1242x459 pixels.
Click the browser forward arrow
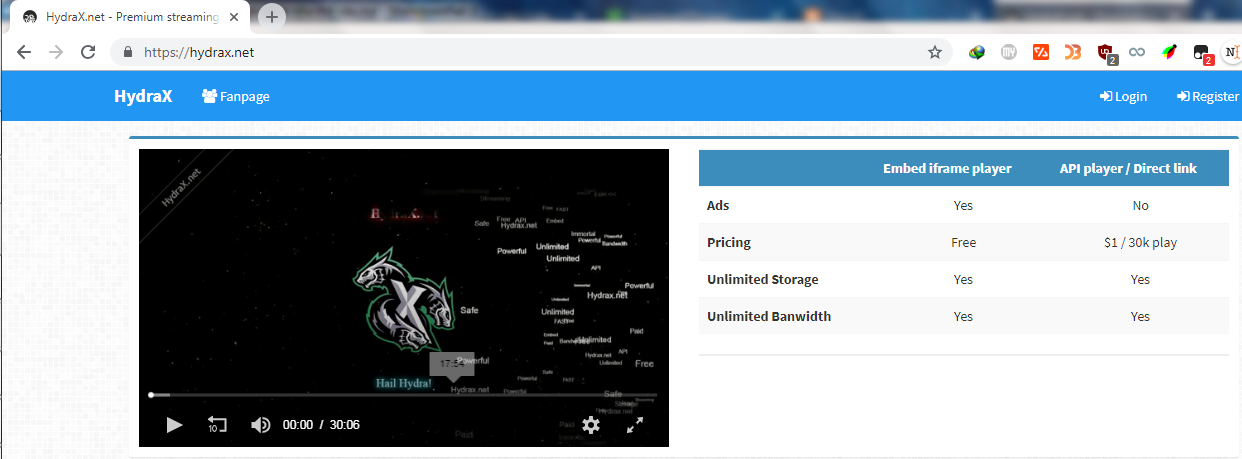coord(56,52)
